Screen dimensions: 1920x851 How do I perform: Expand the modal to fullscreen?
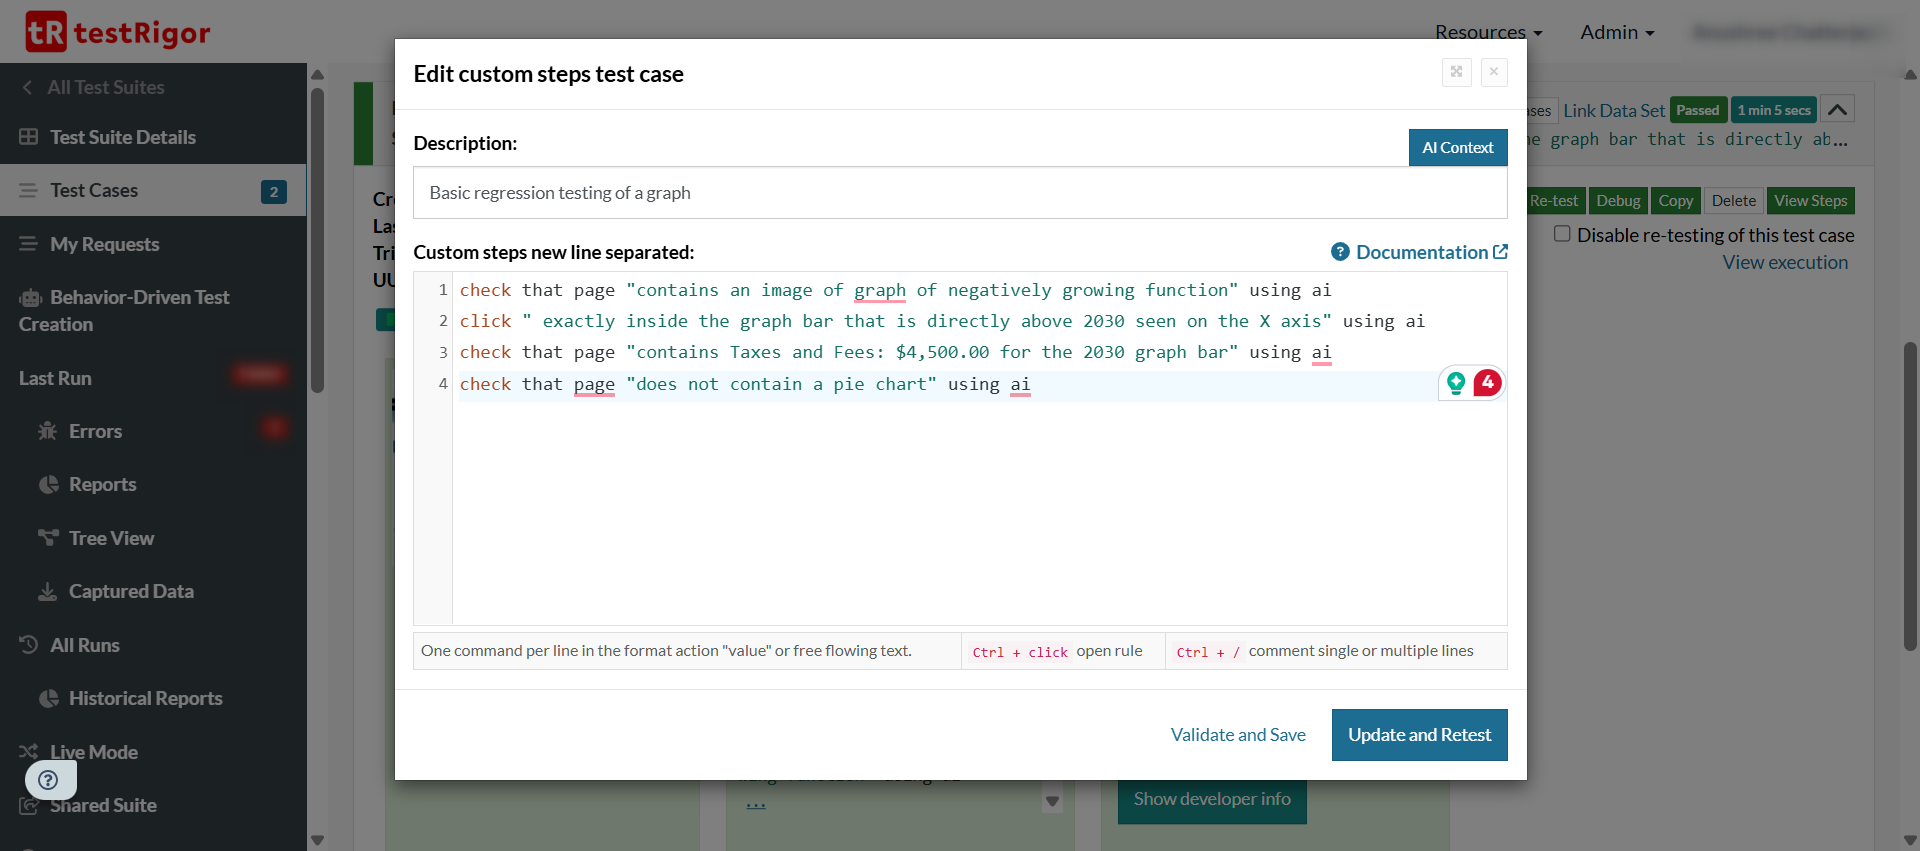click(1456, 72)
